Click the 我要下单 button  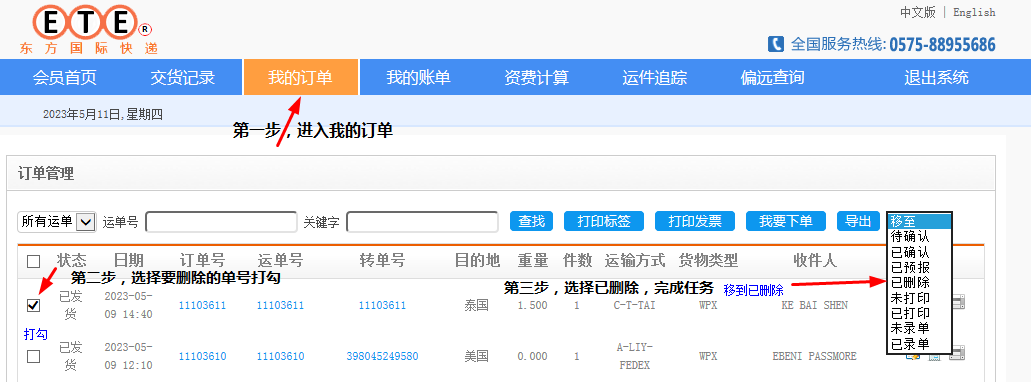(x=786, y=222)
